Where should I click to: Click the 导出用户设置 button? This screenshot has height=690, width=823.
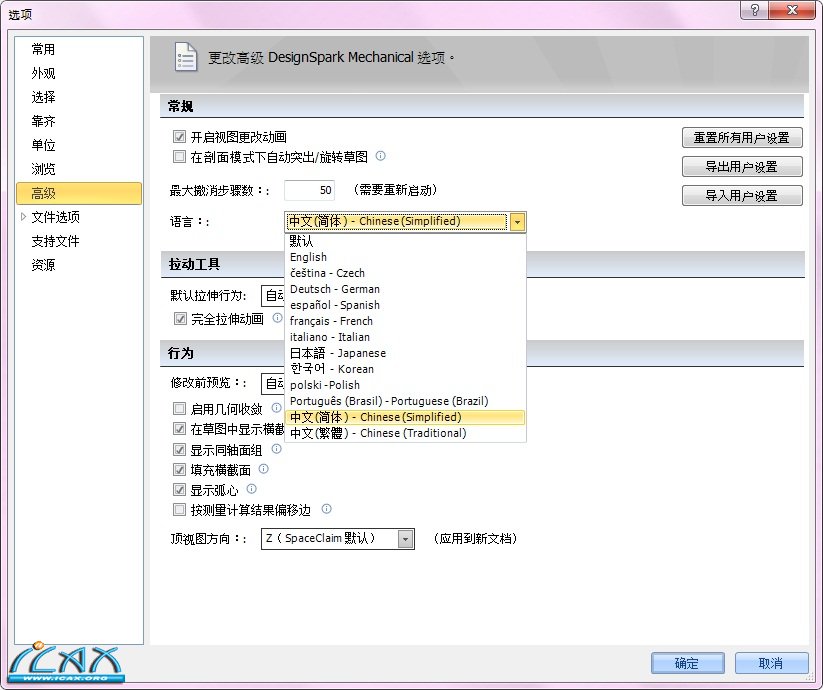click(x=742, y=167)
